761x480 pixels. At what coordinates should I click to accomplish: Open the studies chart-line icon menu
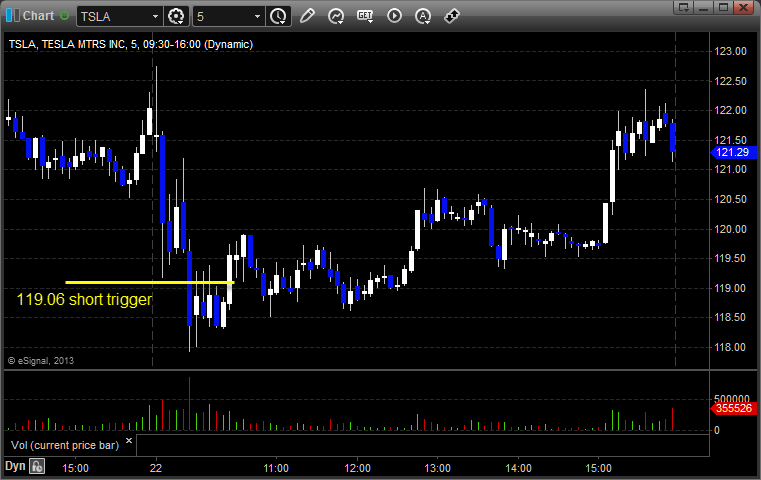[336, 16]
